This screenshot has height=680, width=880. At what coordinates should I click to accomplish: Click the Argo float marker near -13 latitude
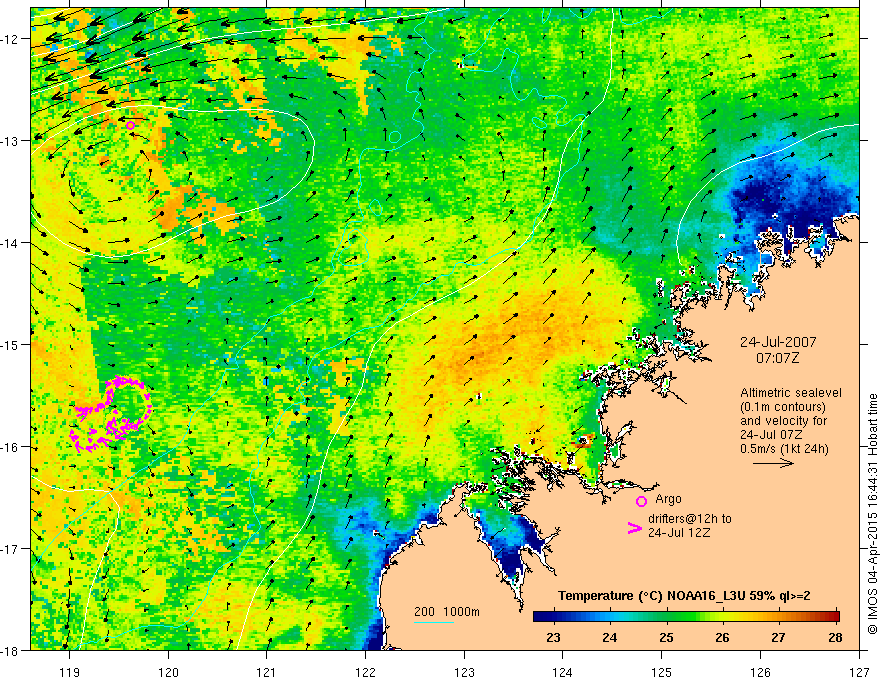130,126
